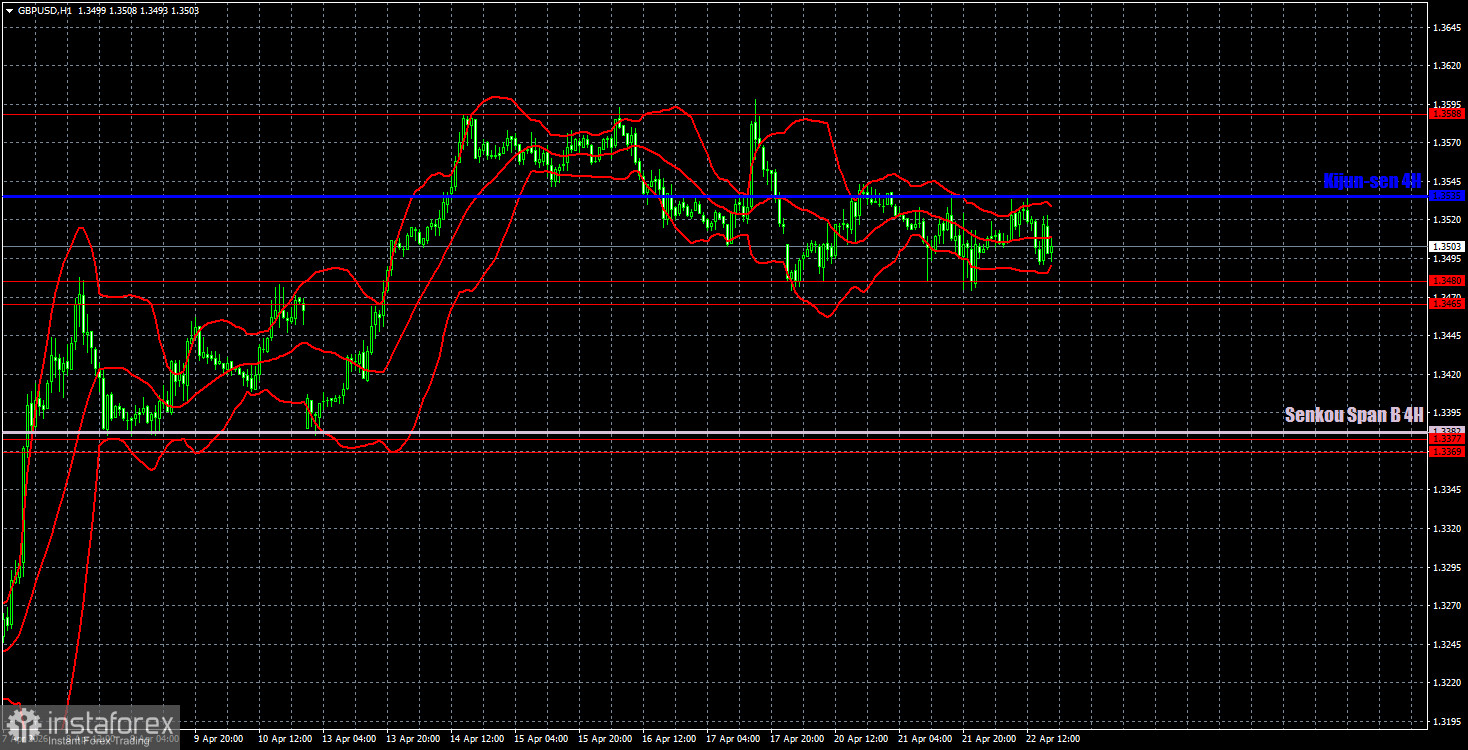This screenshot has height=750, width=1468.
Task: Open the chart menu triangle beside GBPUSD,H1
Action: (8, 9)
